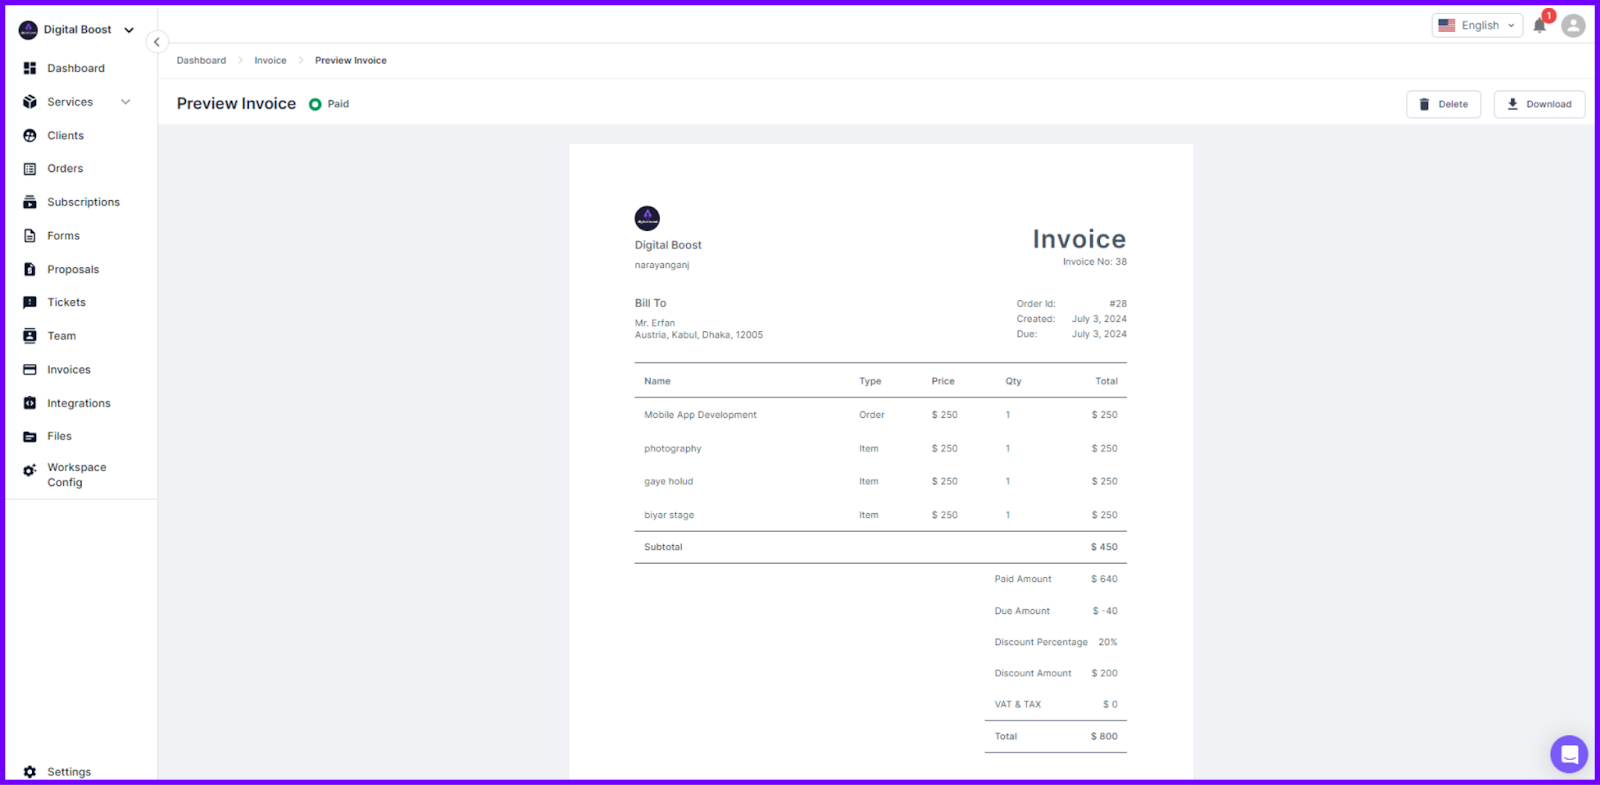Open the English language dropdown
Viewport: 1600px width, 785px height.
[1477, 25]
